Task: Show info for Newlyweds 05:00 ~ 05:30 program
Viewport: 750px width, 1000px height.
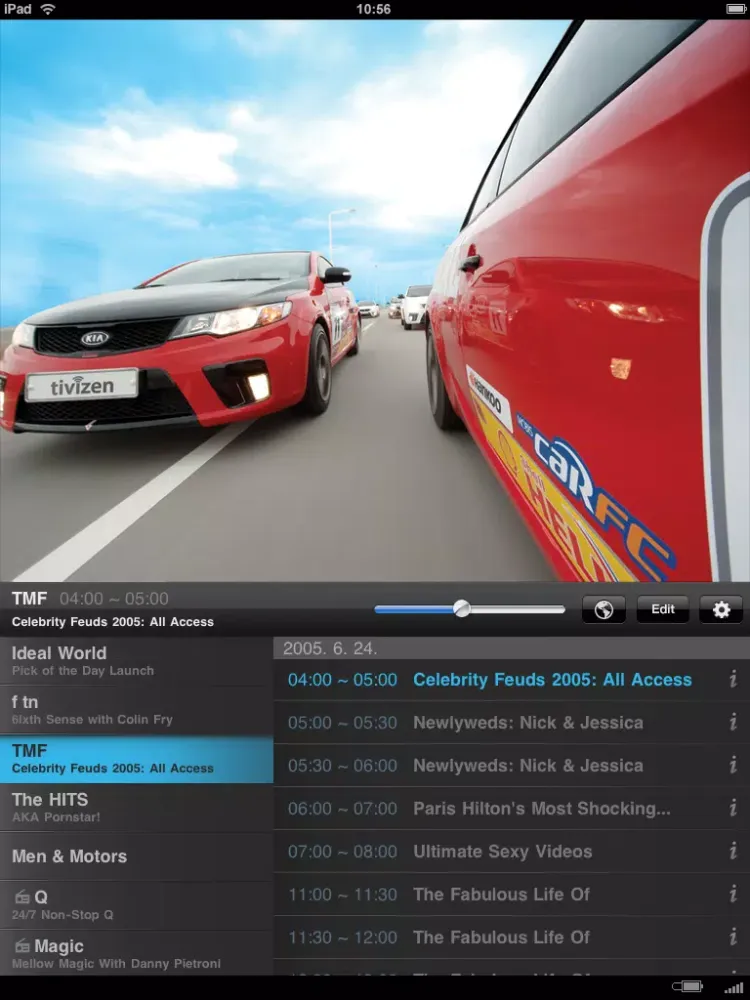Action: click(732, 723)
